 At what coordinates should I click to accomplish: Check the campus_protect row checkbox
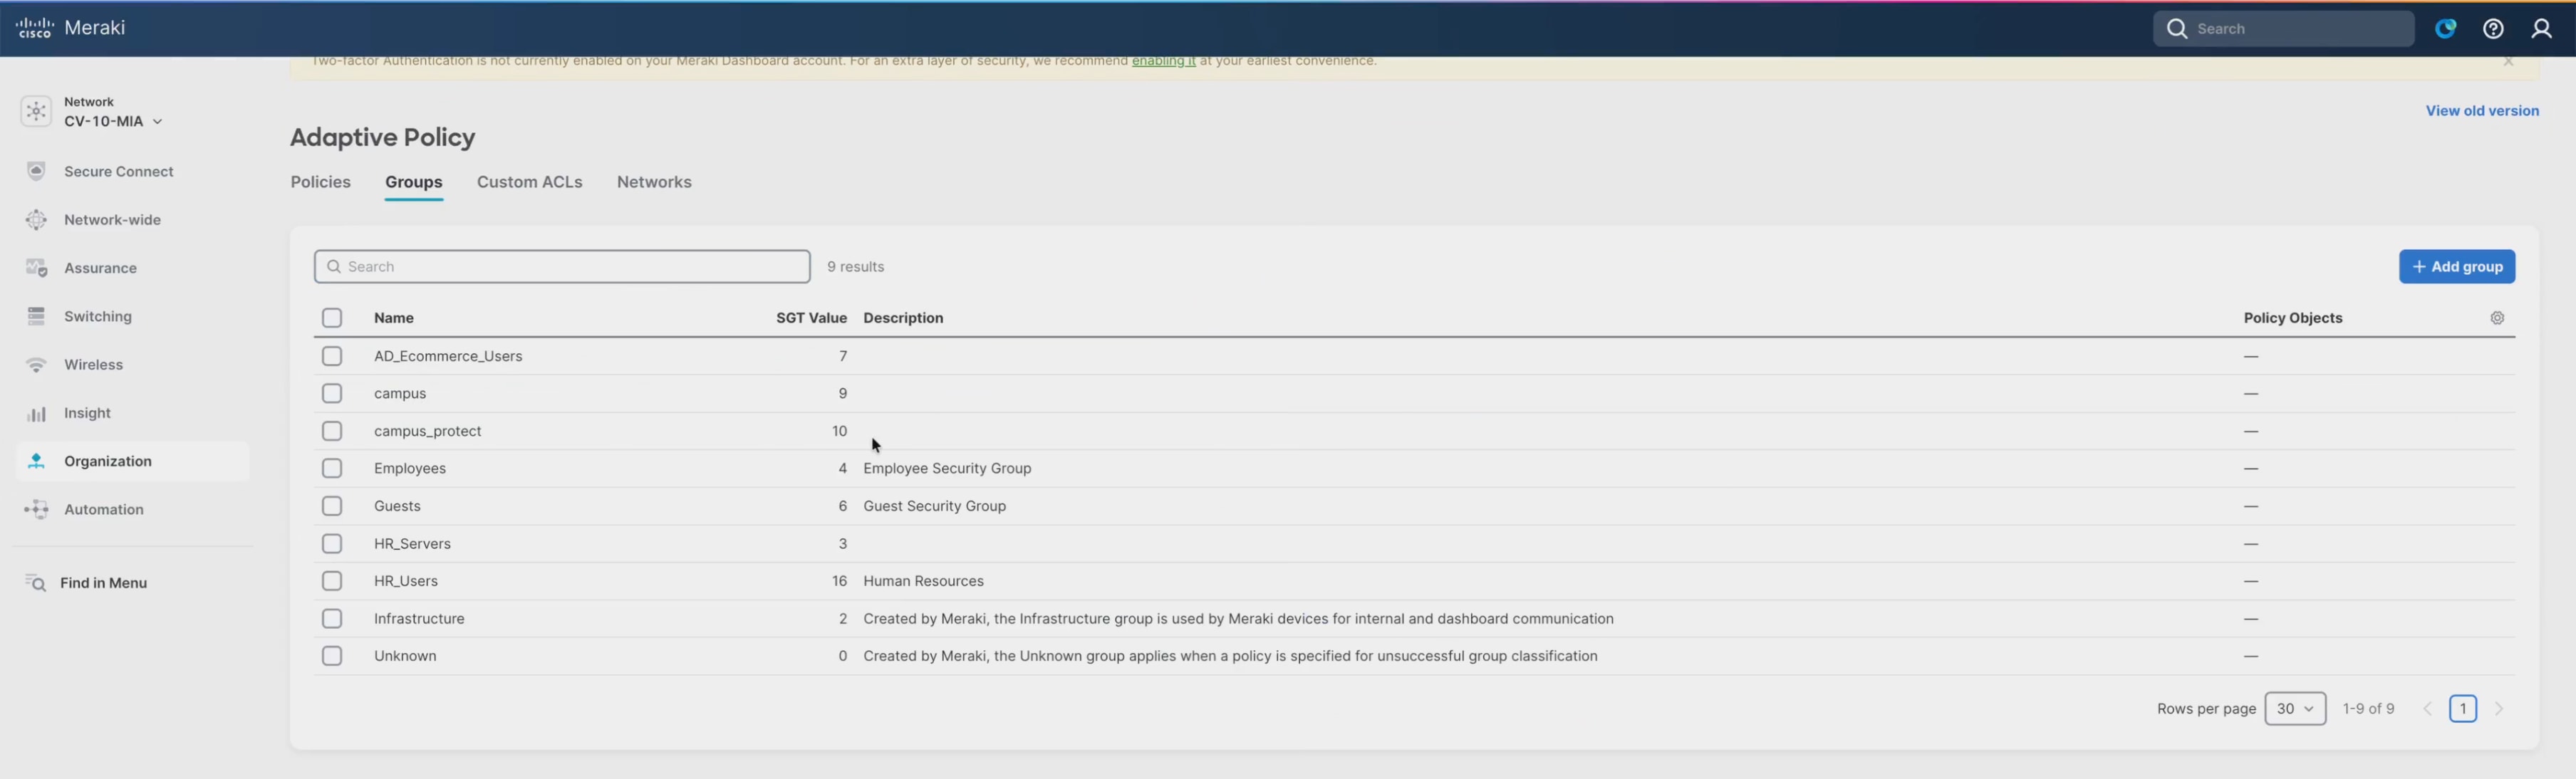pyautogui.click(x=332, y=431)
